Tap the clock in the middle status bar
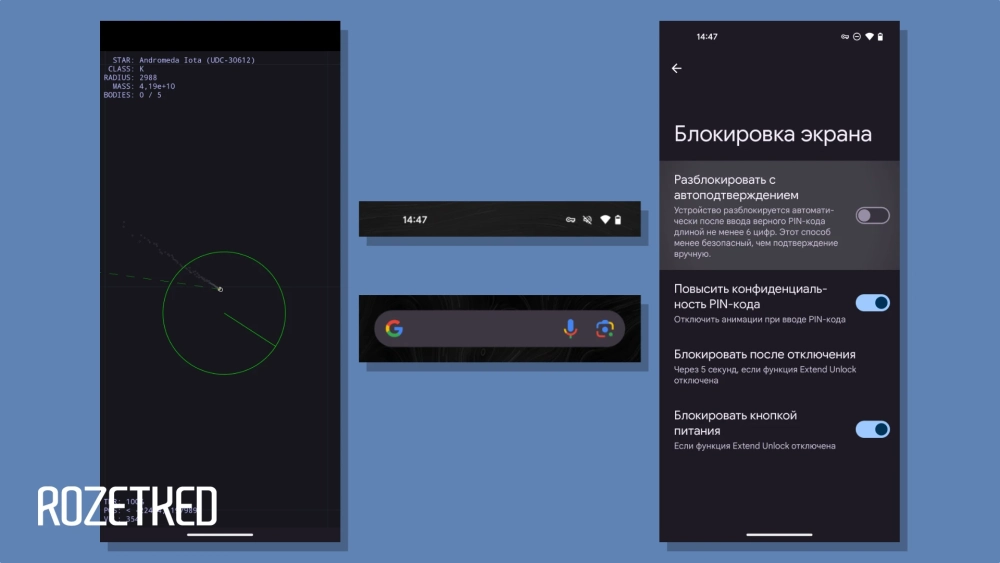Screen dimensions: 1000x563 (x=415, y=219)
